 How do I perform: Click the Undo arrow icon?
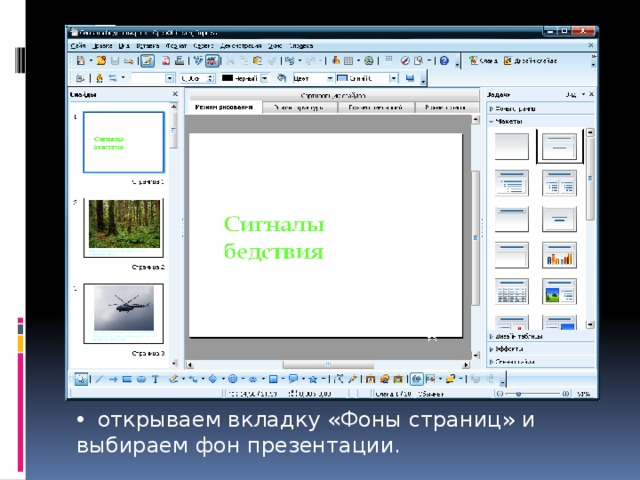(x=289, y=61)
